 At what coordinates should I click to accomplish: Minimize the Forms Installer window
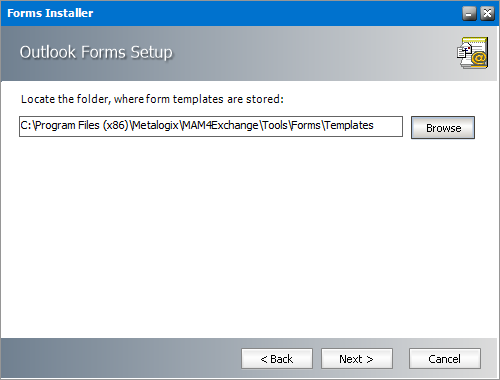[x=469, y=14]
